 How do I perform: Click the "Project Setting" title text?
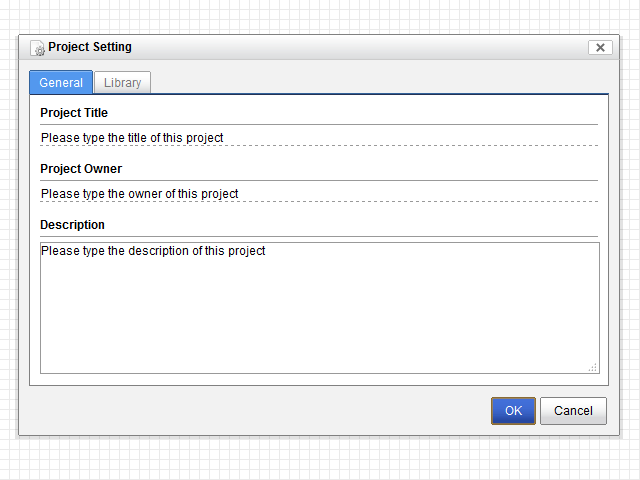click(x=90, y=47)
